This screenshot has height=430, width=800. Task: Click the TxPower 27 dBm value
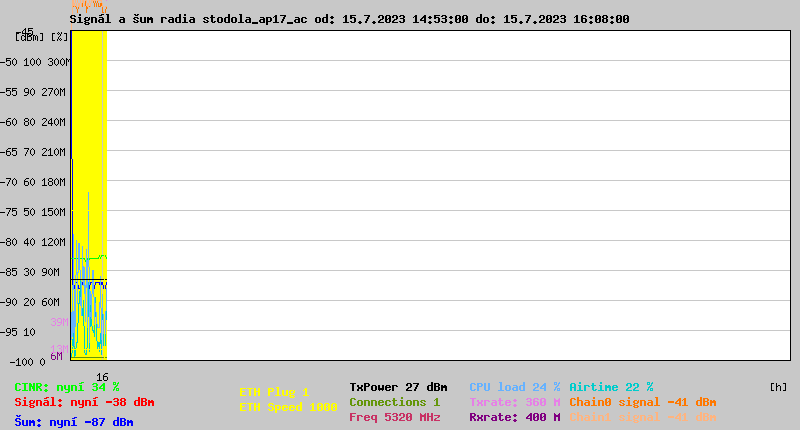point(398,387)
